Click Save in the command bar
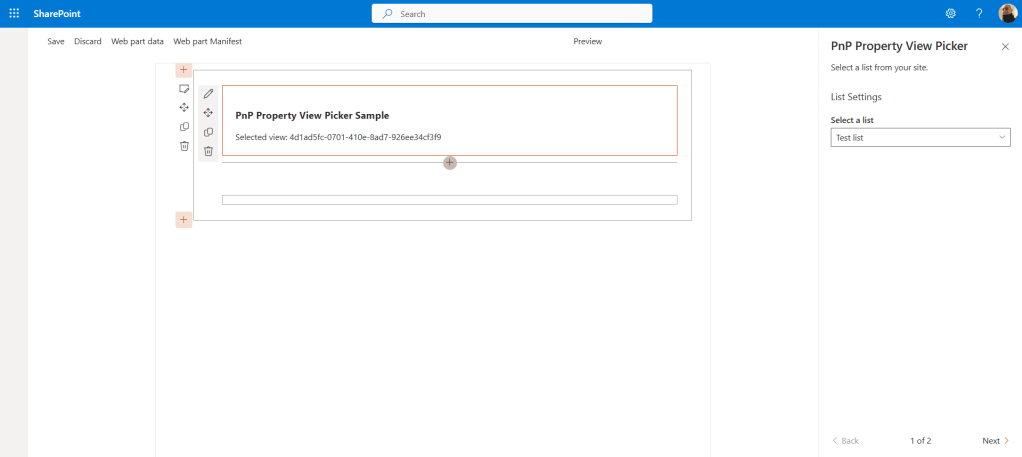Screen dimensions: 1022x457 click(x=56, y=41)
